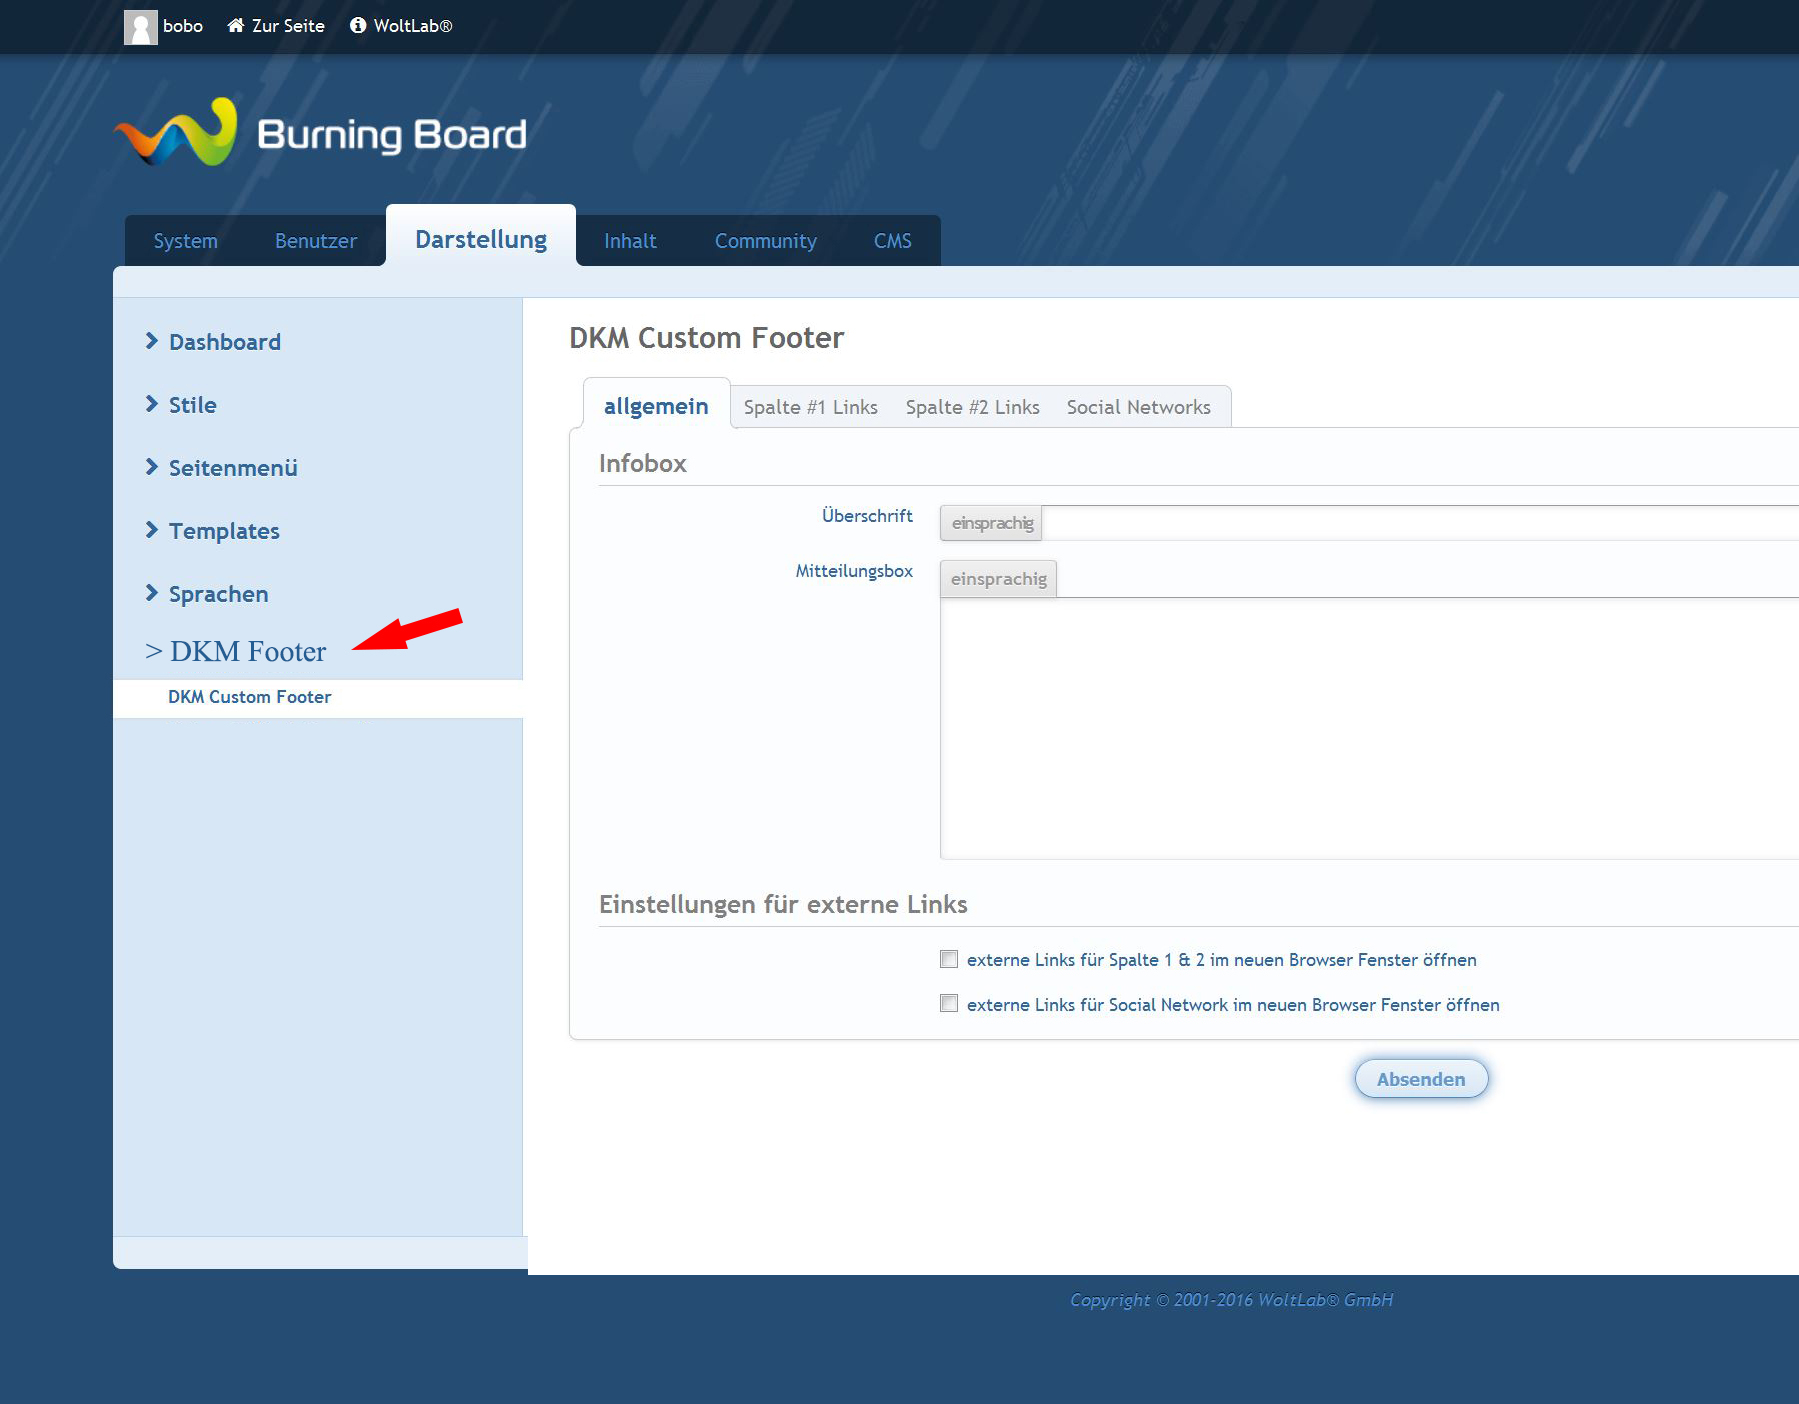Open the Community main menu tab

(x=765, y=241)
